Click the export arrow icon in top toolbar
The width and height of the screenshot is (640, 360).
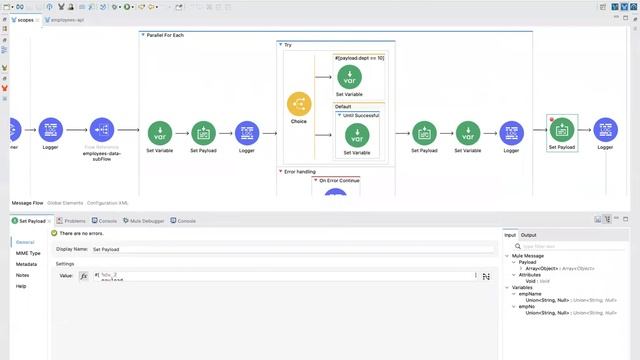pyautogui.click(x=178, y=7)
